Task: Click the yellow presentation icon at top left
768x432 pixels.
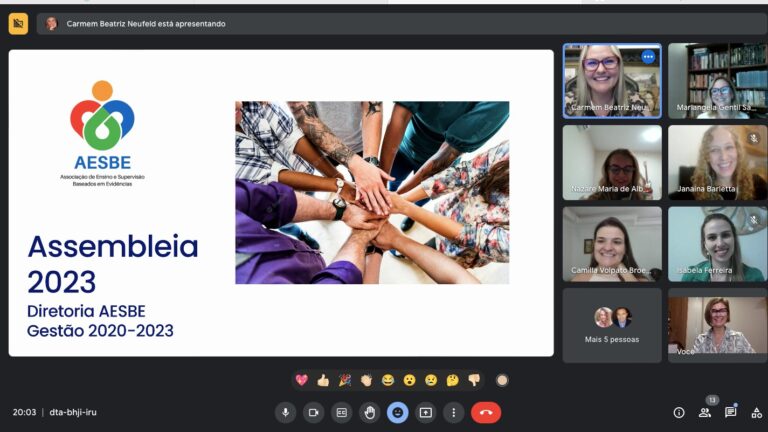Action: pos(18,24)
